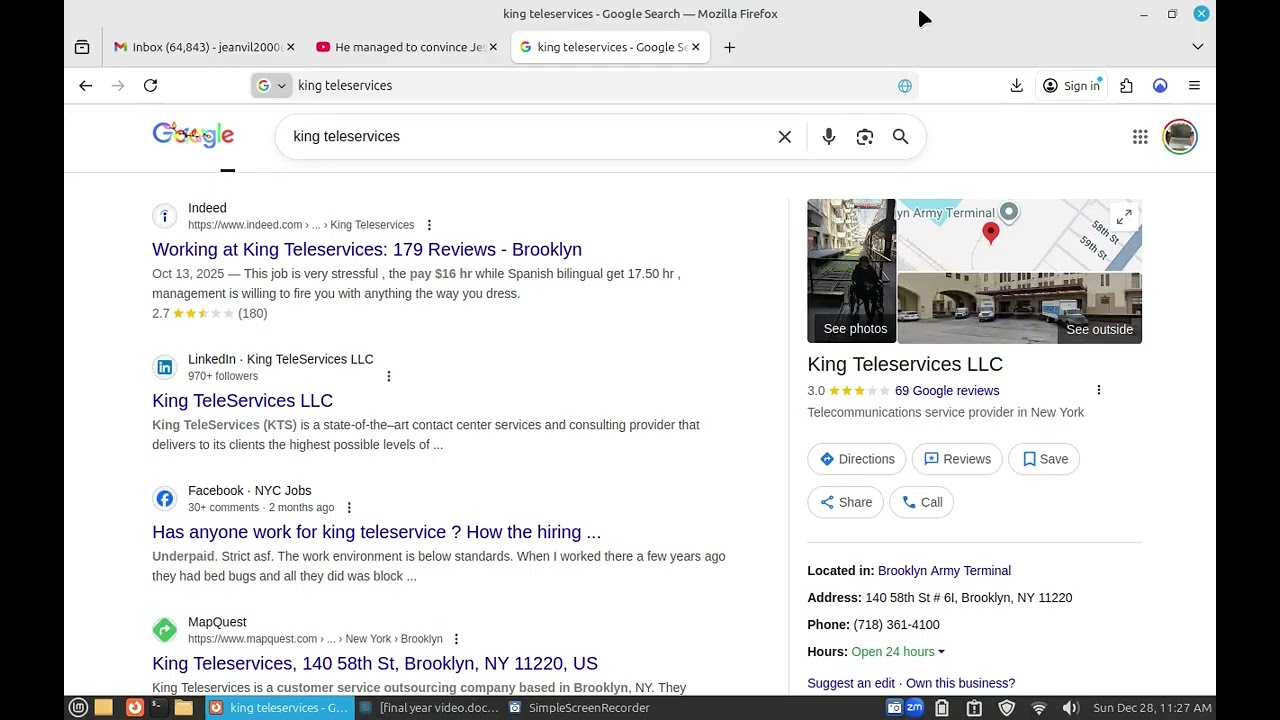Open the Indeed result's three-dot menu
The image size is (1280, 720).
click(429, 225)
